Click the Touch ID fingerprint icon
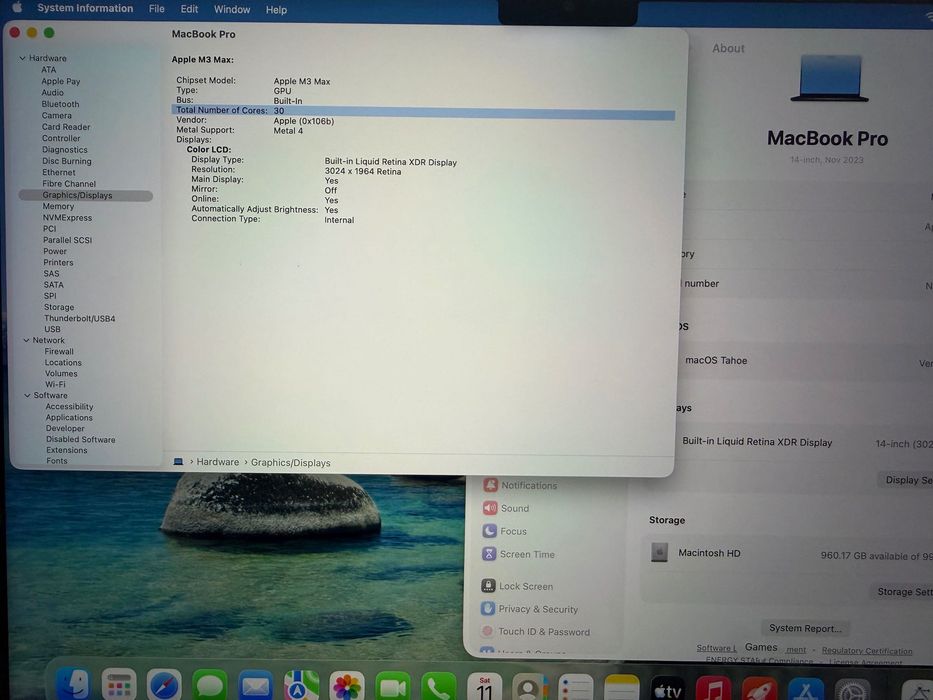 tap(487, 631)
